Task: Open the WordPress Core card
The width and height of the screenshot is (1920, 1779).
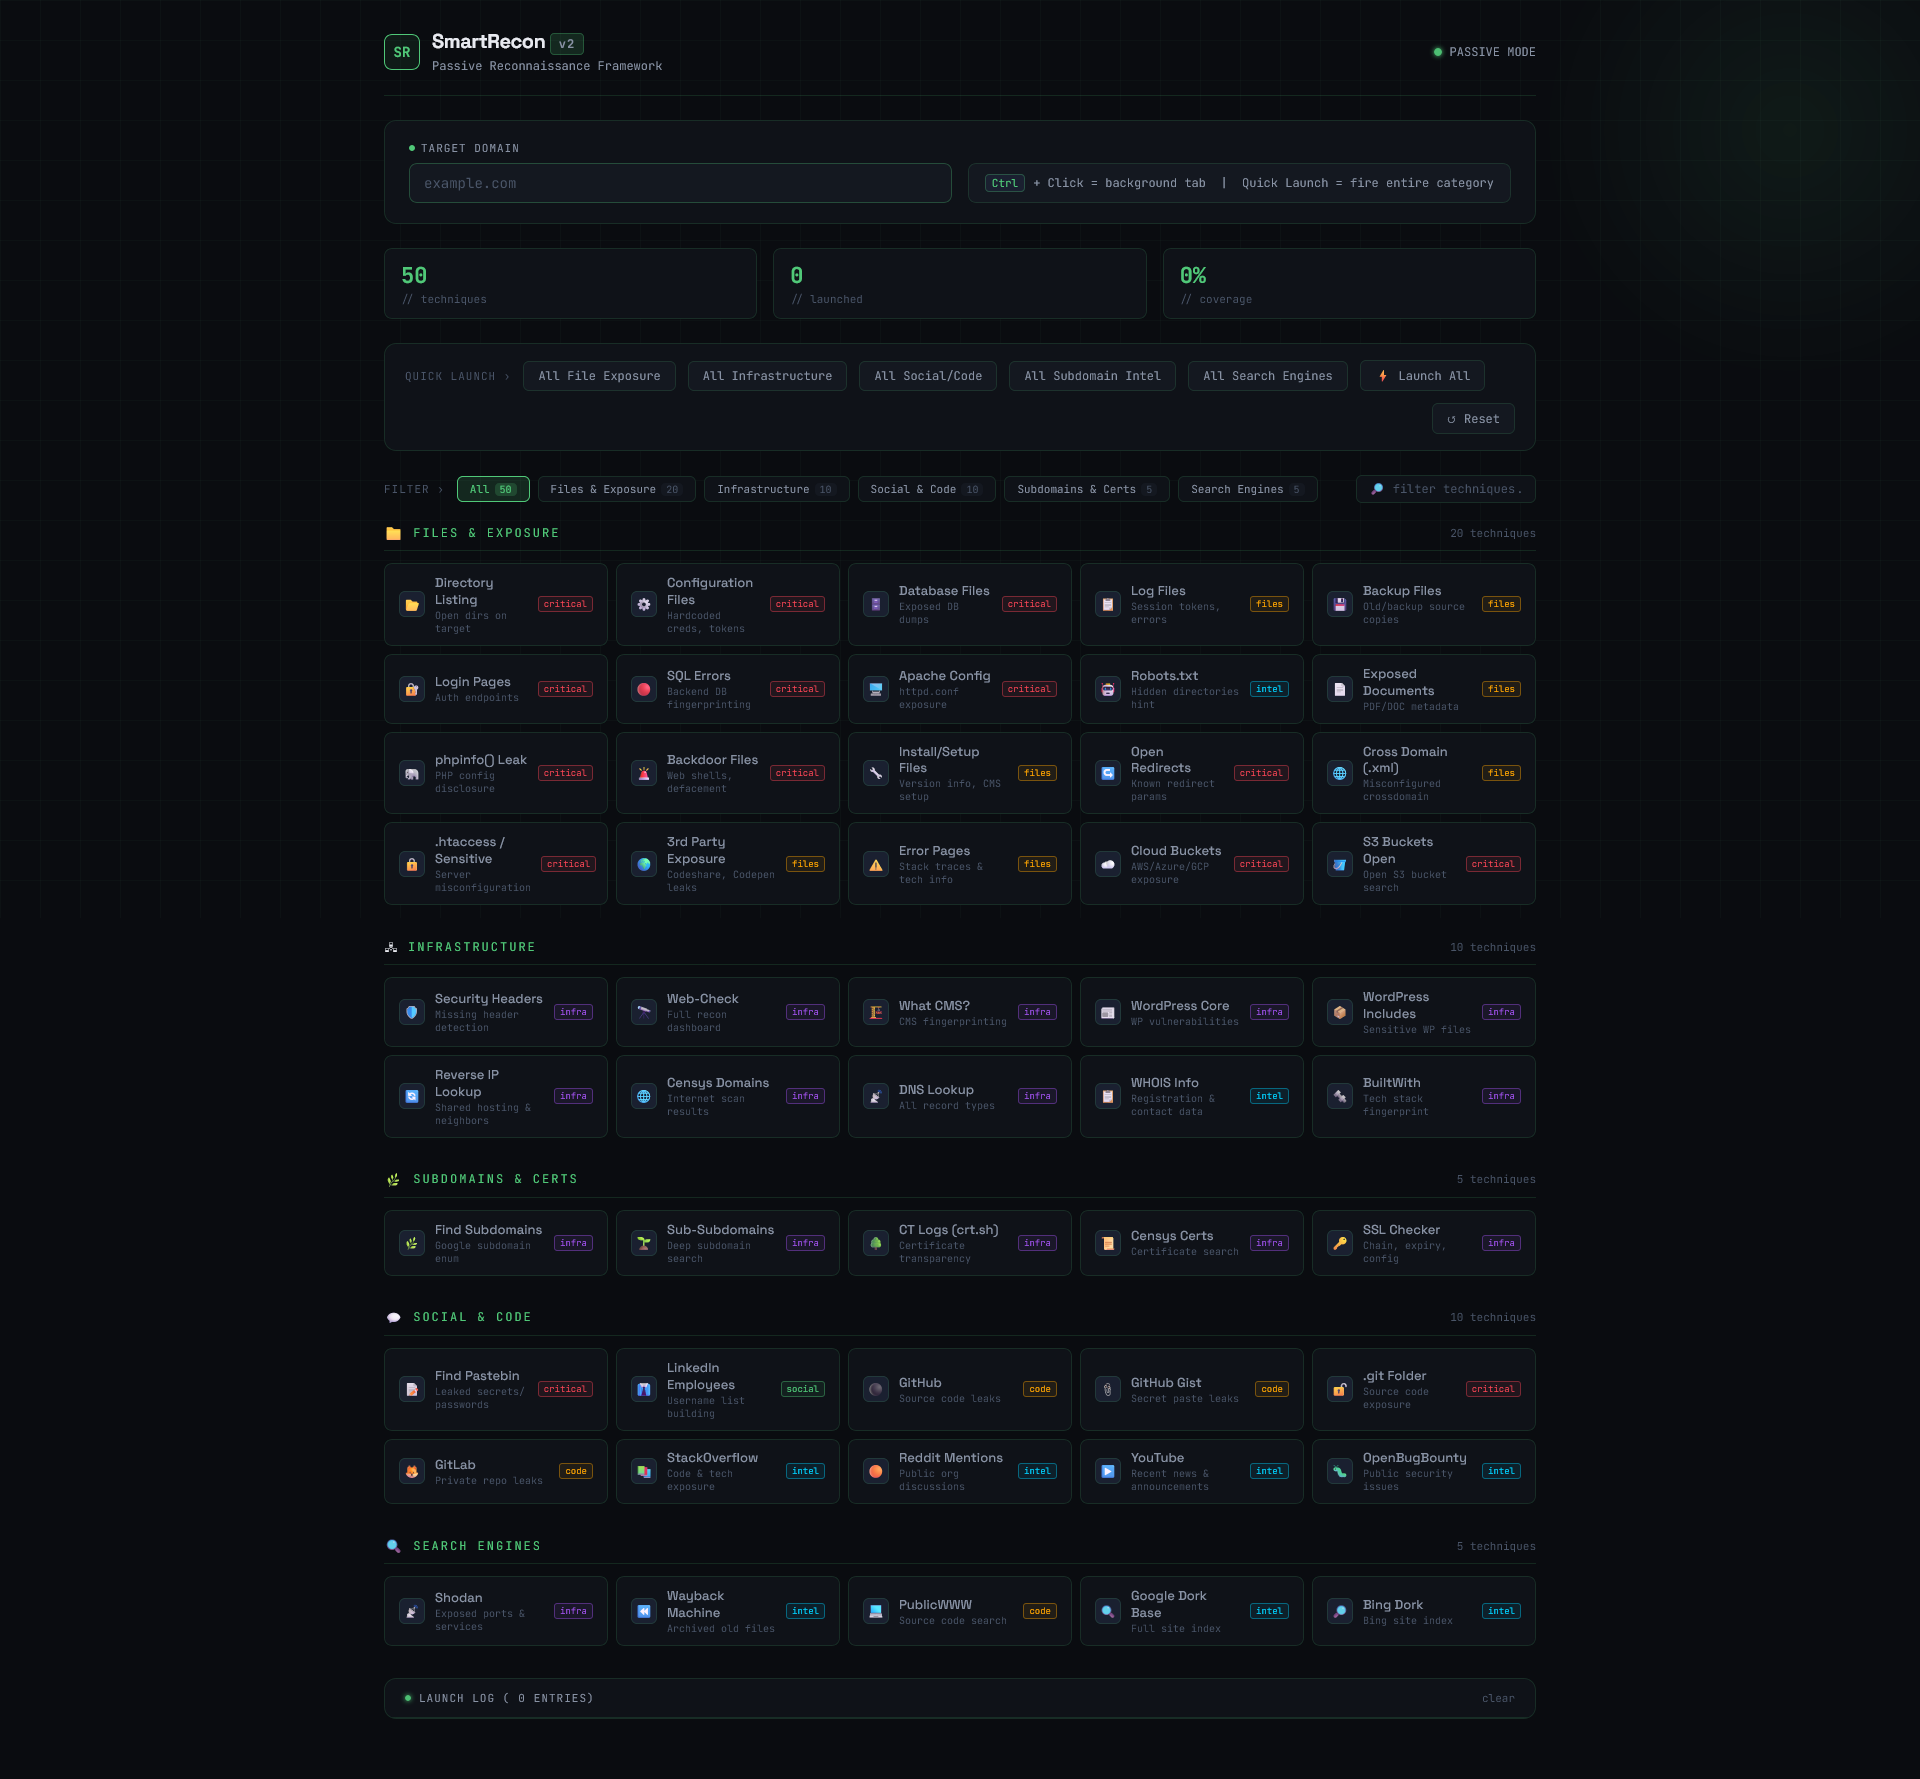Action: pyautogui.click(x=1192, y=1012)
